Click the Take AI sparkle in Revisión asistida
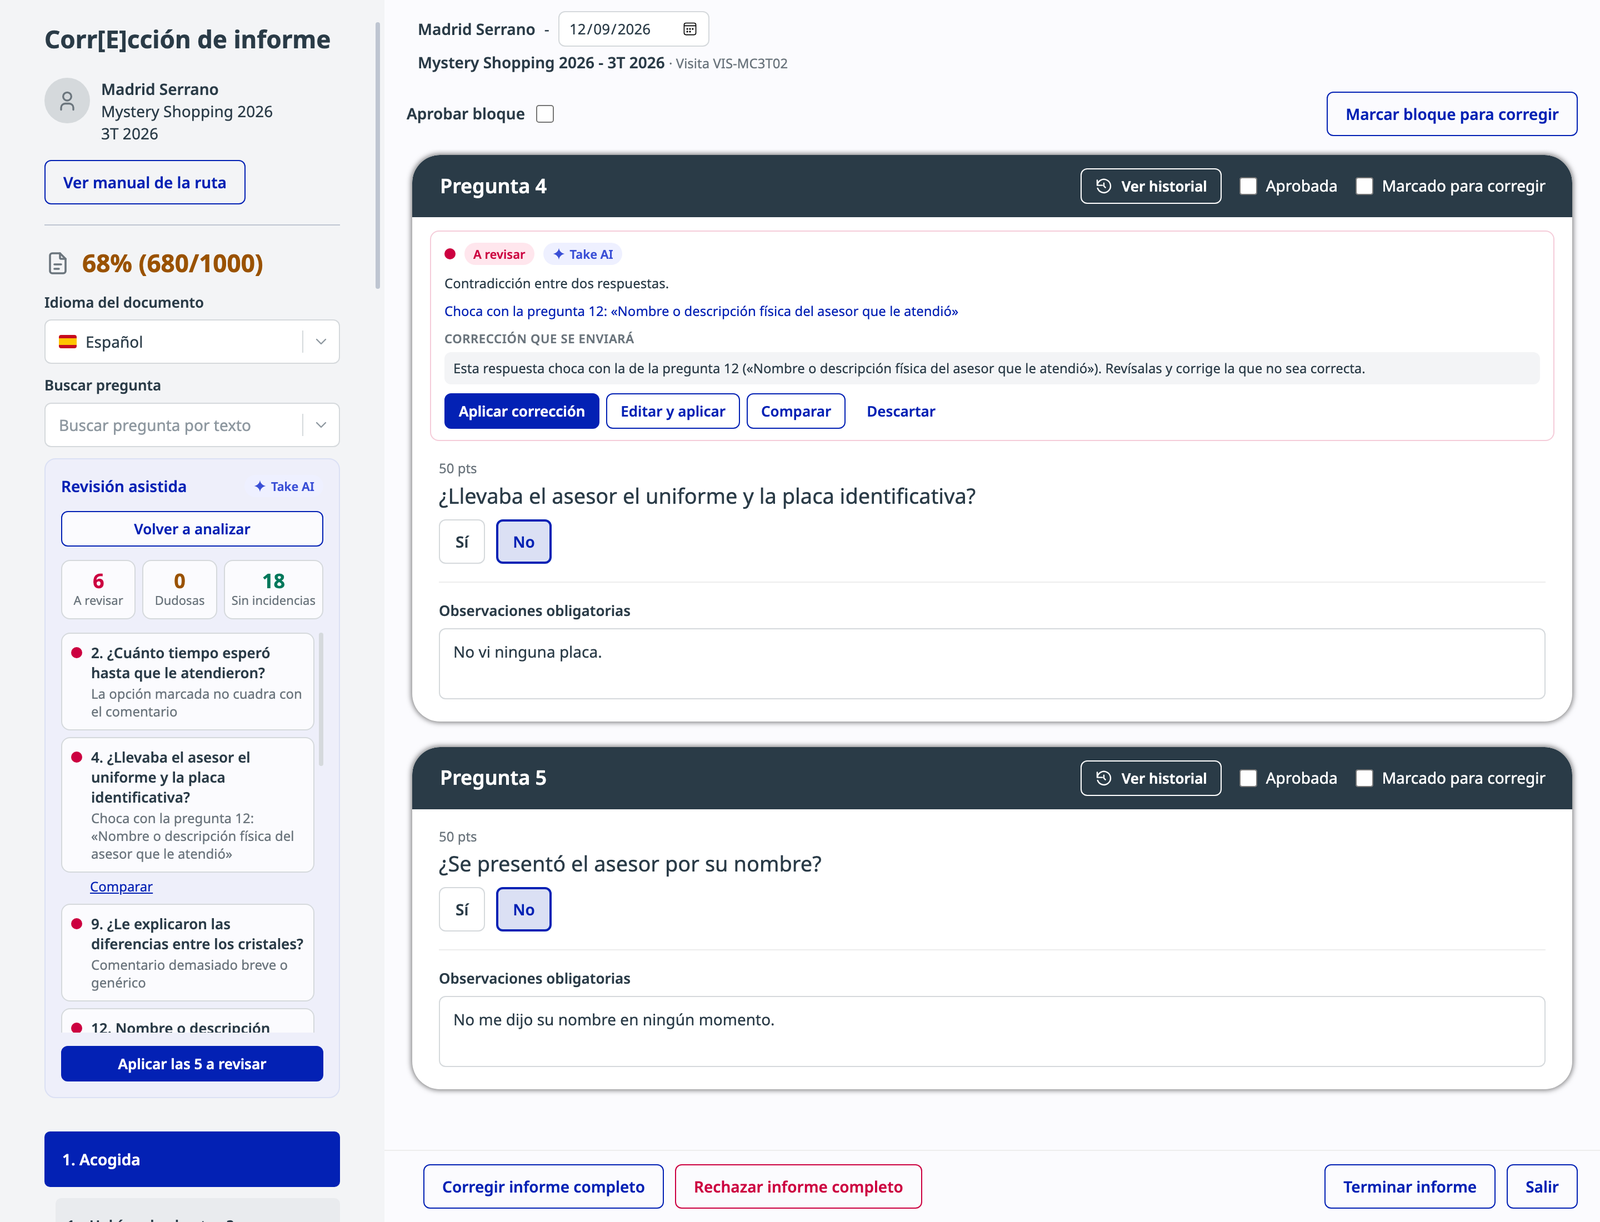 coord(284,487)
